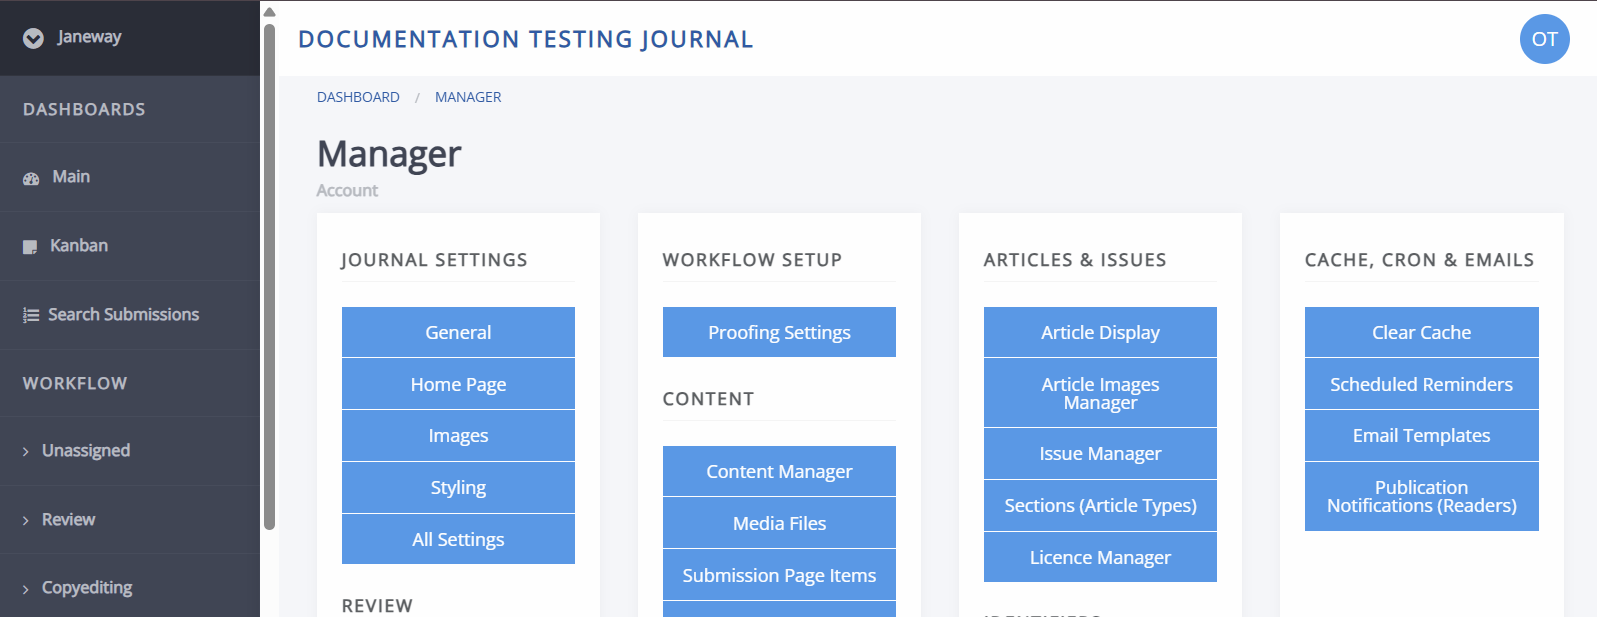Open Email Templates button
Viewport: 1597px width, 617px height.
1421,436
